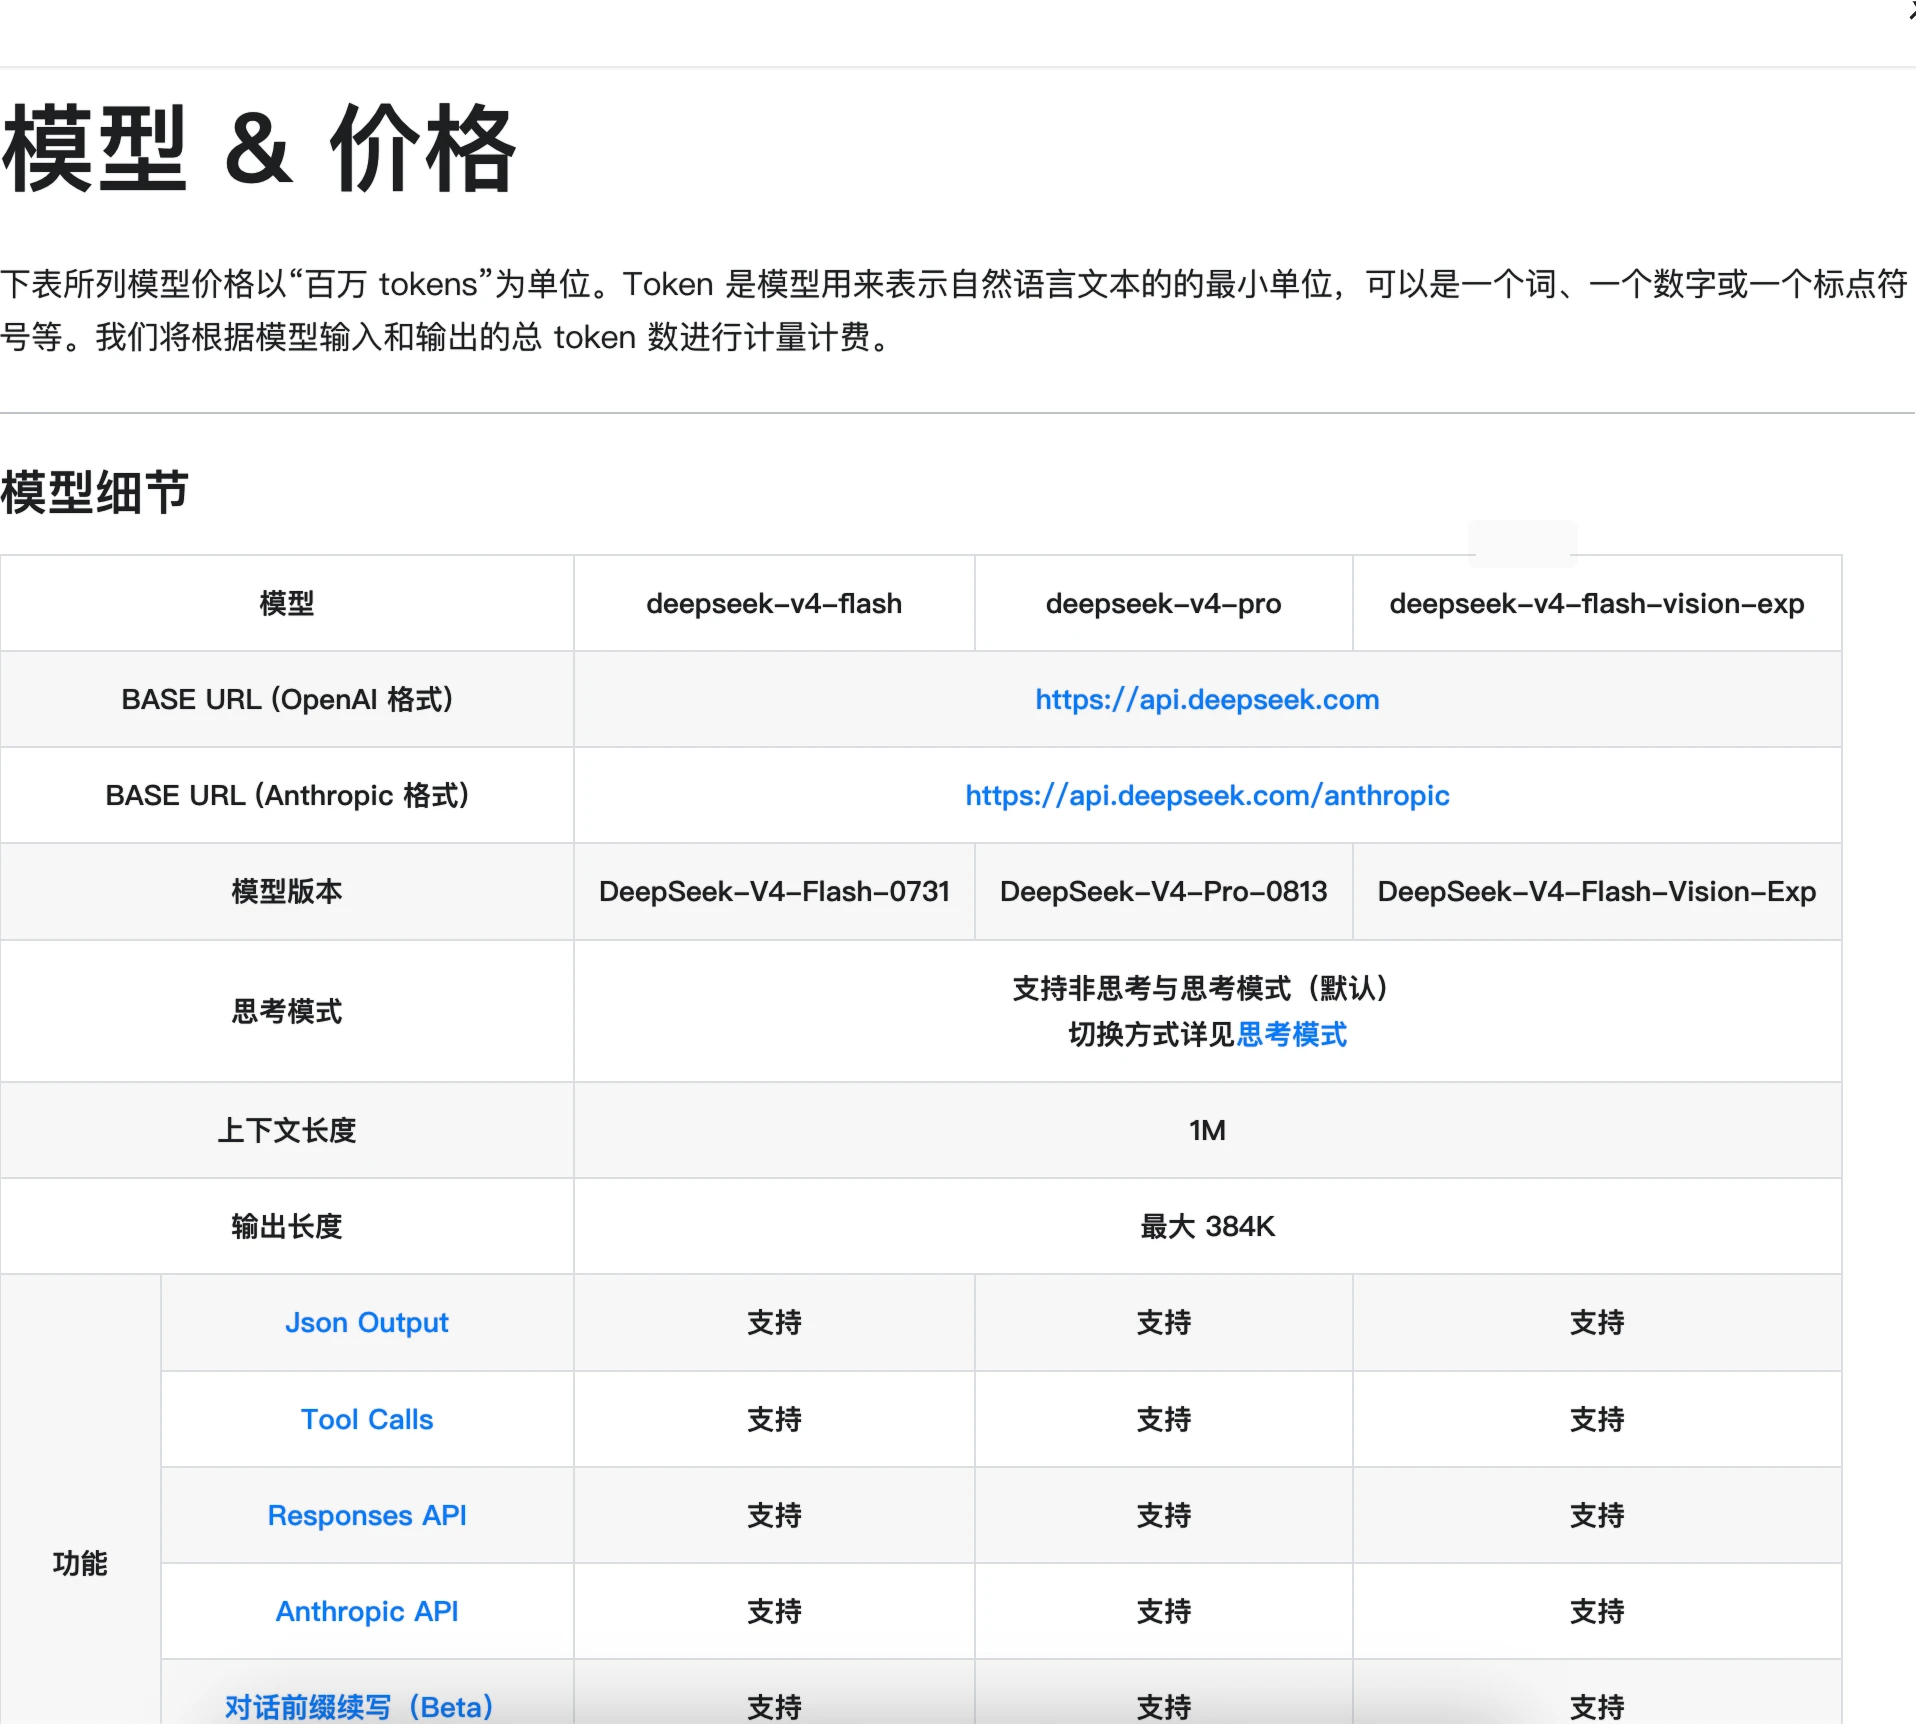Click the 模型细节 section heading
The image size is (1916, 1724).
pyautogui.click(x=95, y=492)
